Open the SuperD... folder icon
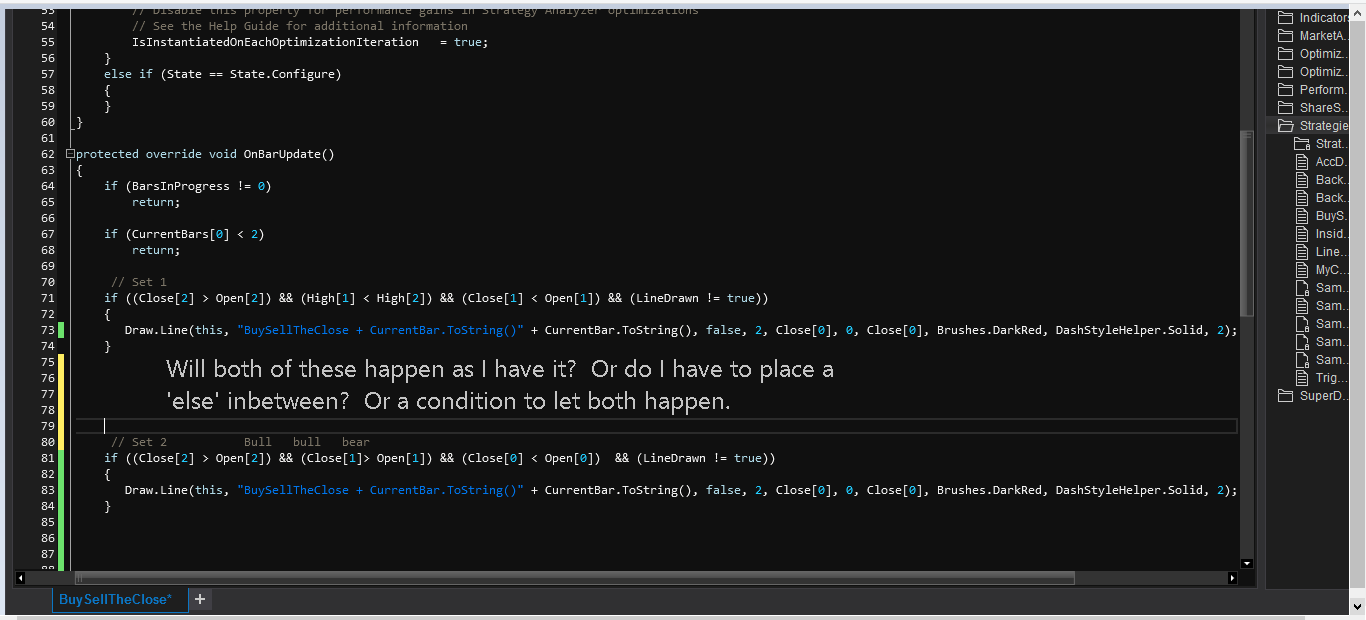Screen dimensions: 1366x620 tap(1285, 396)
